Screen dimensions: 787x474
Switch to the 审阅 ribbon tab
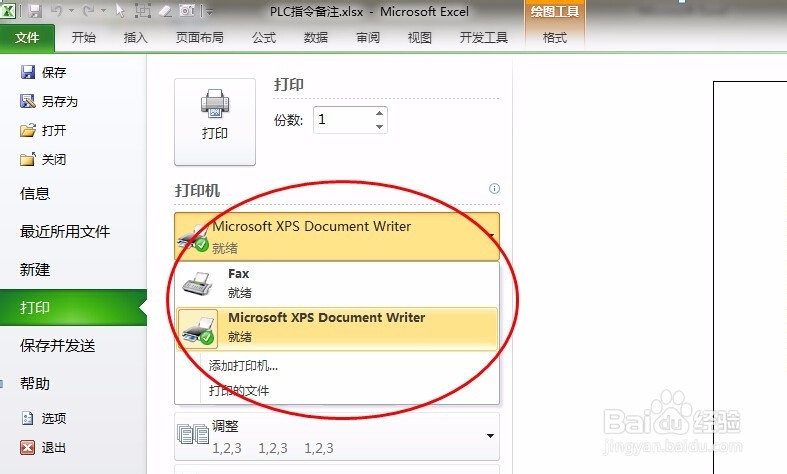(x=368, y=38)
